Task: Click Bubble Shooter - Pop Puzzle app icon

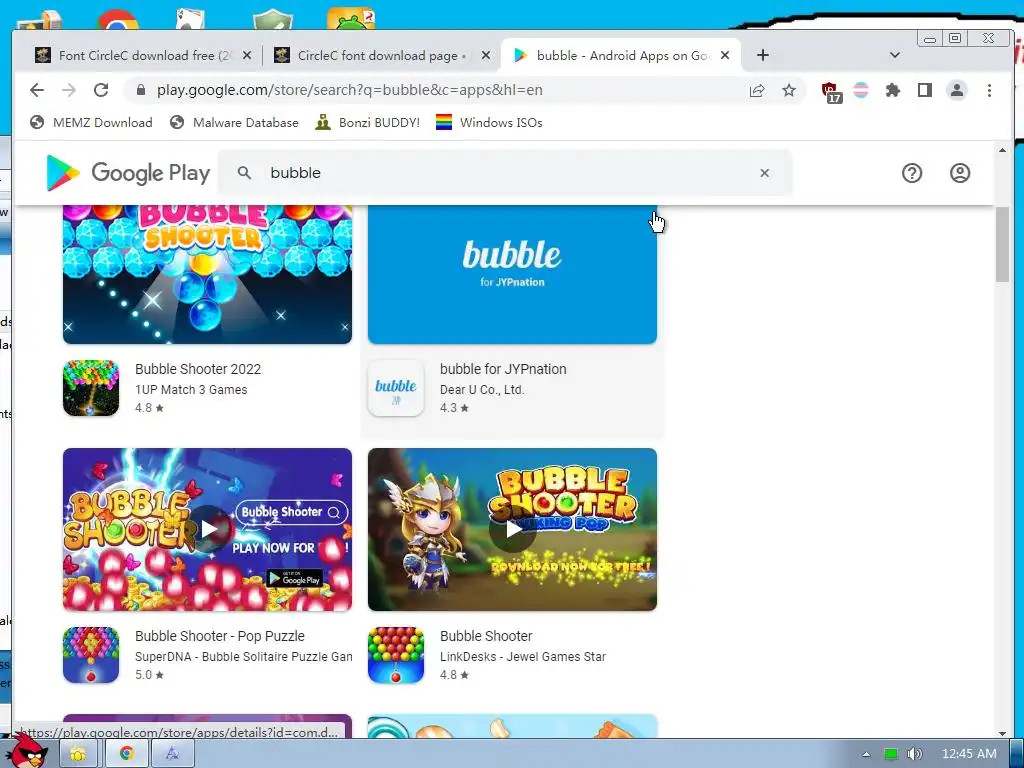Action: [91, 655]
